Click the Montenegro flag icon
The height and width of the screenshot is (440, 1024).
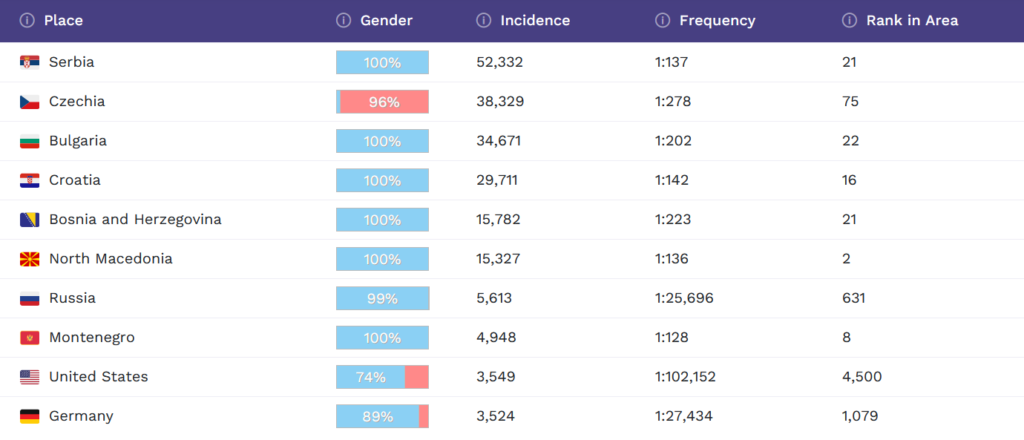click(29, 338)
